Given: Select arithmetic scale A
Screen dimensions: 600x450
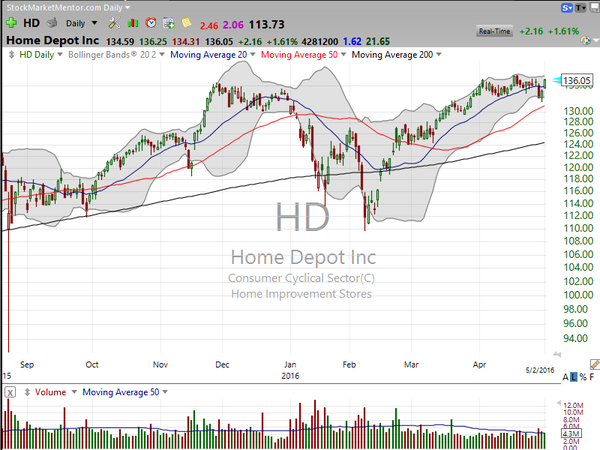Looking at the screenshot, I should click(565, 377).
